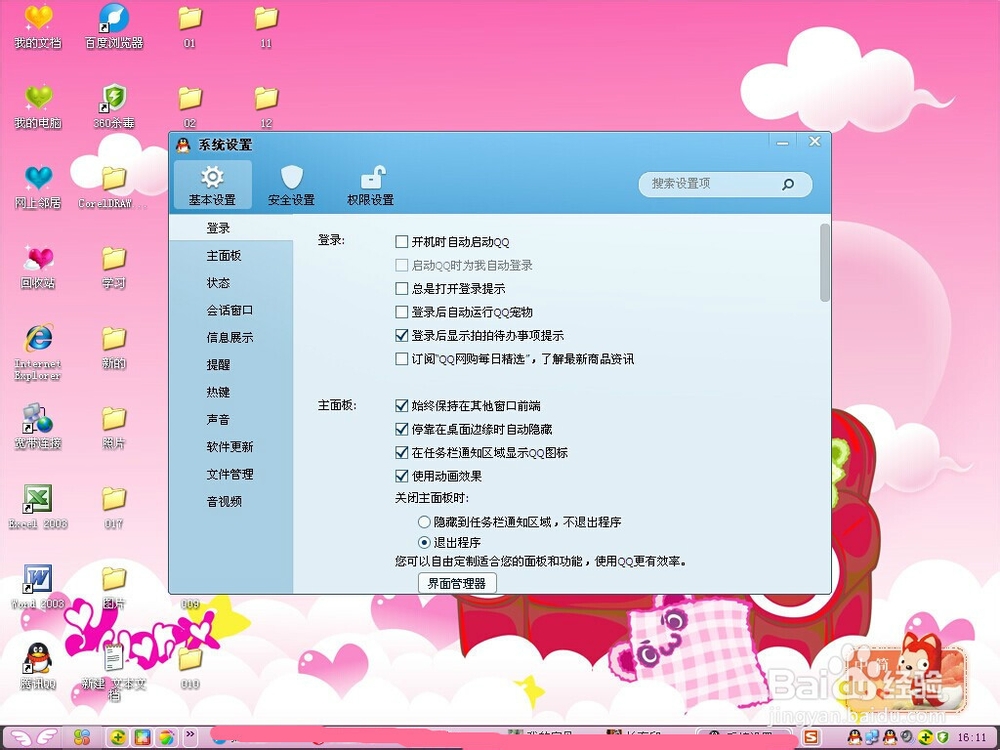Select the CorelDRAW folder icon
Viewport: 1000px width, 750px height.
(114, 188)
